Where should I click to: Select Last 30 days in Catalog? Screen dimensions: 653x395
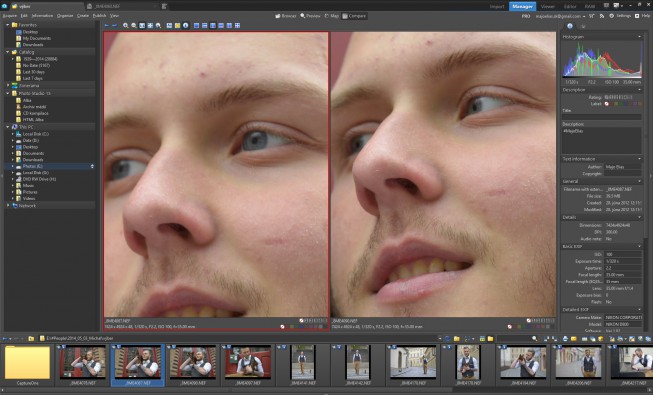33,72
